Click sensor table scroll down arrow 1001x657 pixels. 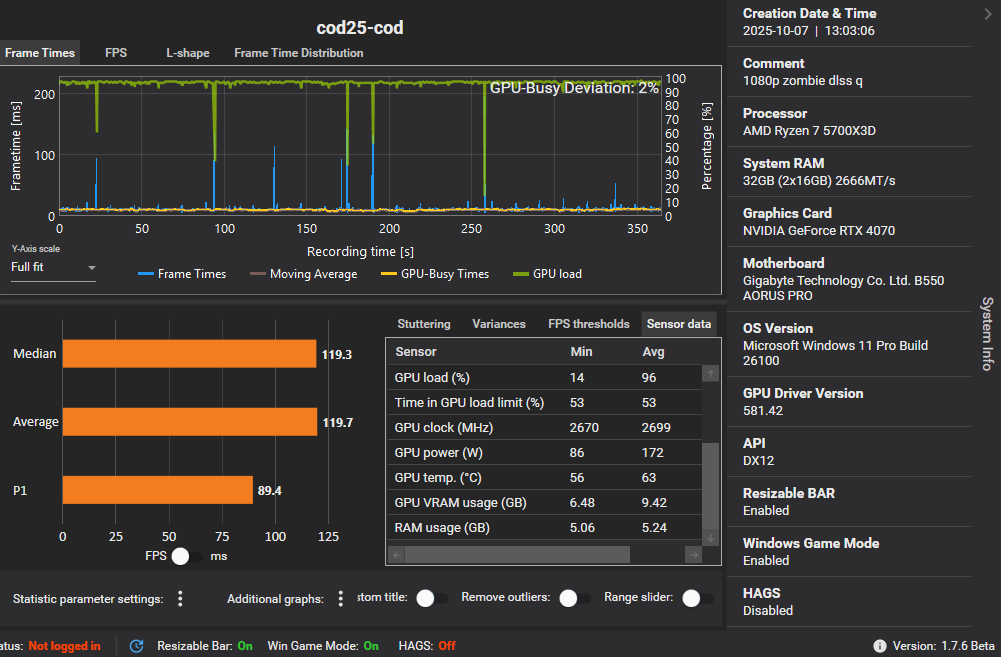(x=711, y=538)
